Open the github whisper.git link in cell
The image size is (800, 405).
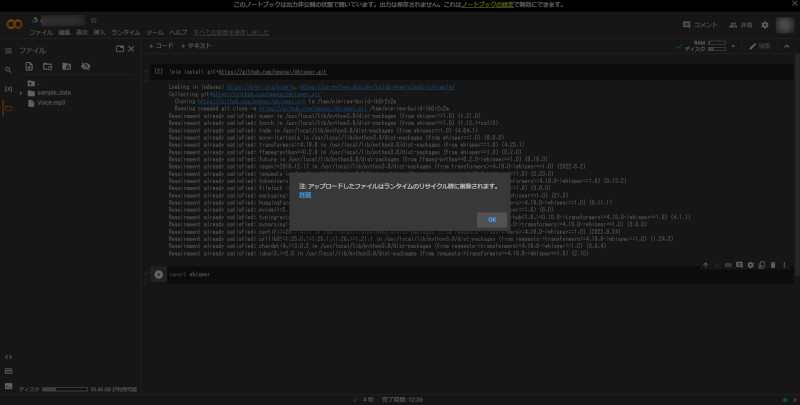tap(273, 72)
